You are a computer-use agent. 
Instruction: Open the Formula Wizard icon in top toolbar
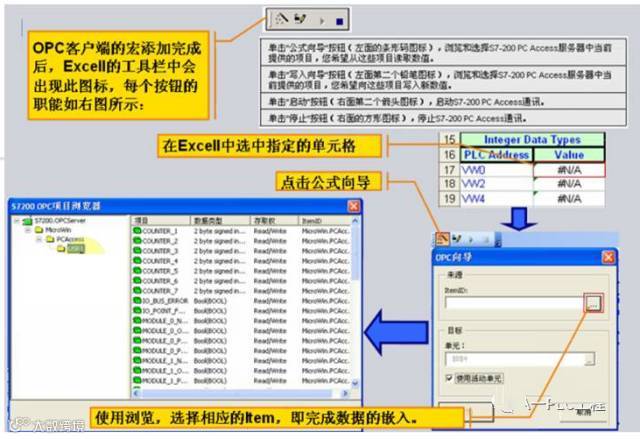(281, 18)
